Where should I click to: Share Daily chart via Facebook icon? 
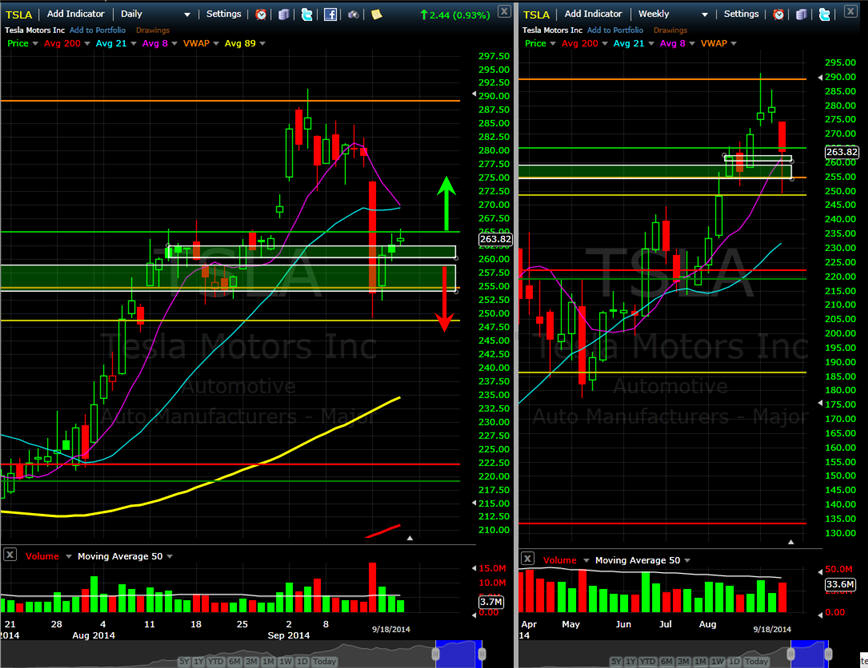click(x=330, y=14)
